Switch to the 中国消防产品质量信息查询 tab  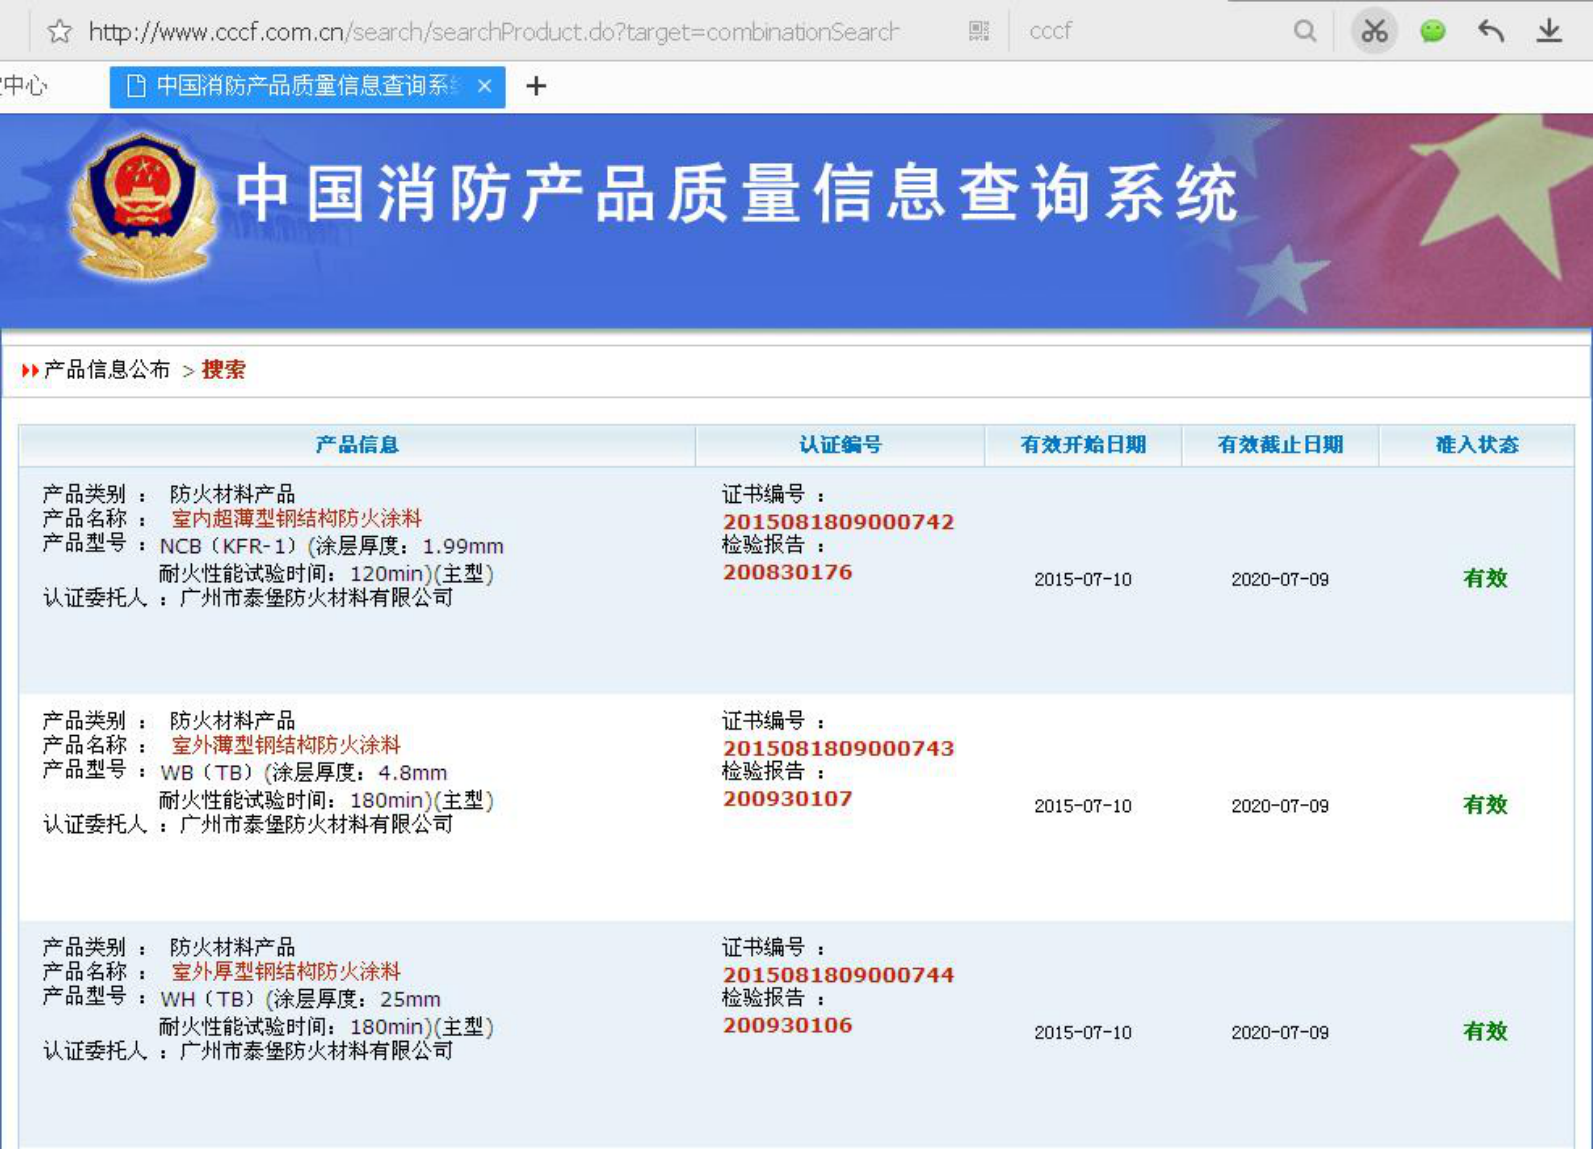(x=300, y=86)
